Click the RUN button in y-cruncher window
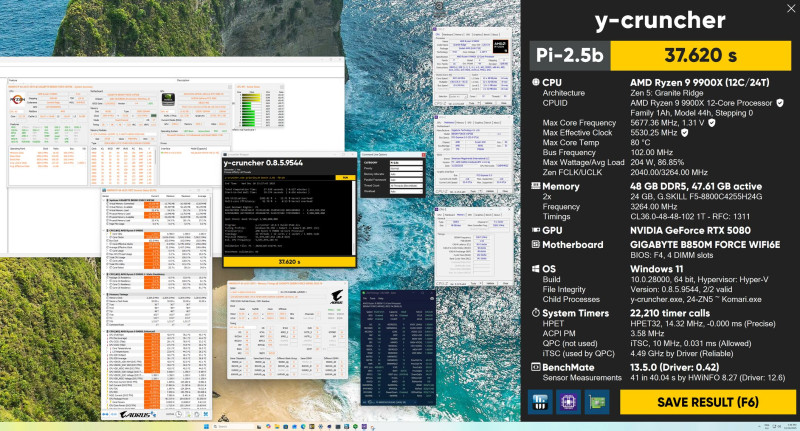 coord(345,178)
